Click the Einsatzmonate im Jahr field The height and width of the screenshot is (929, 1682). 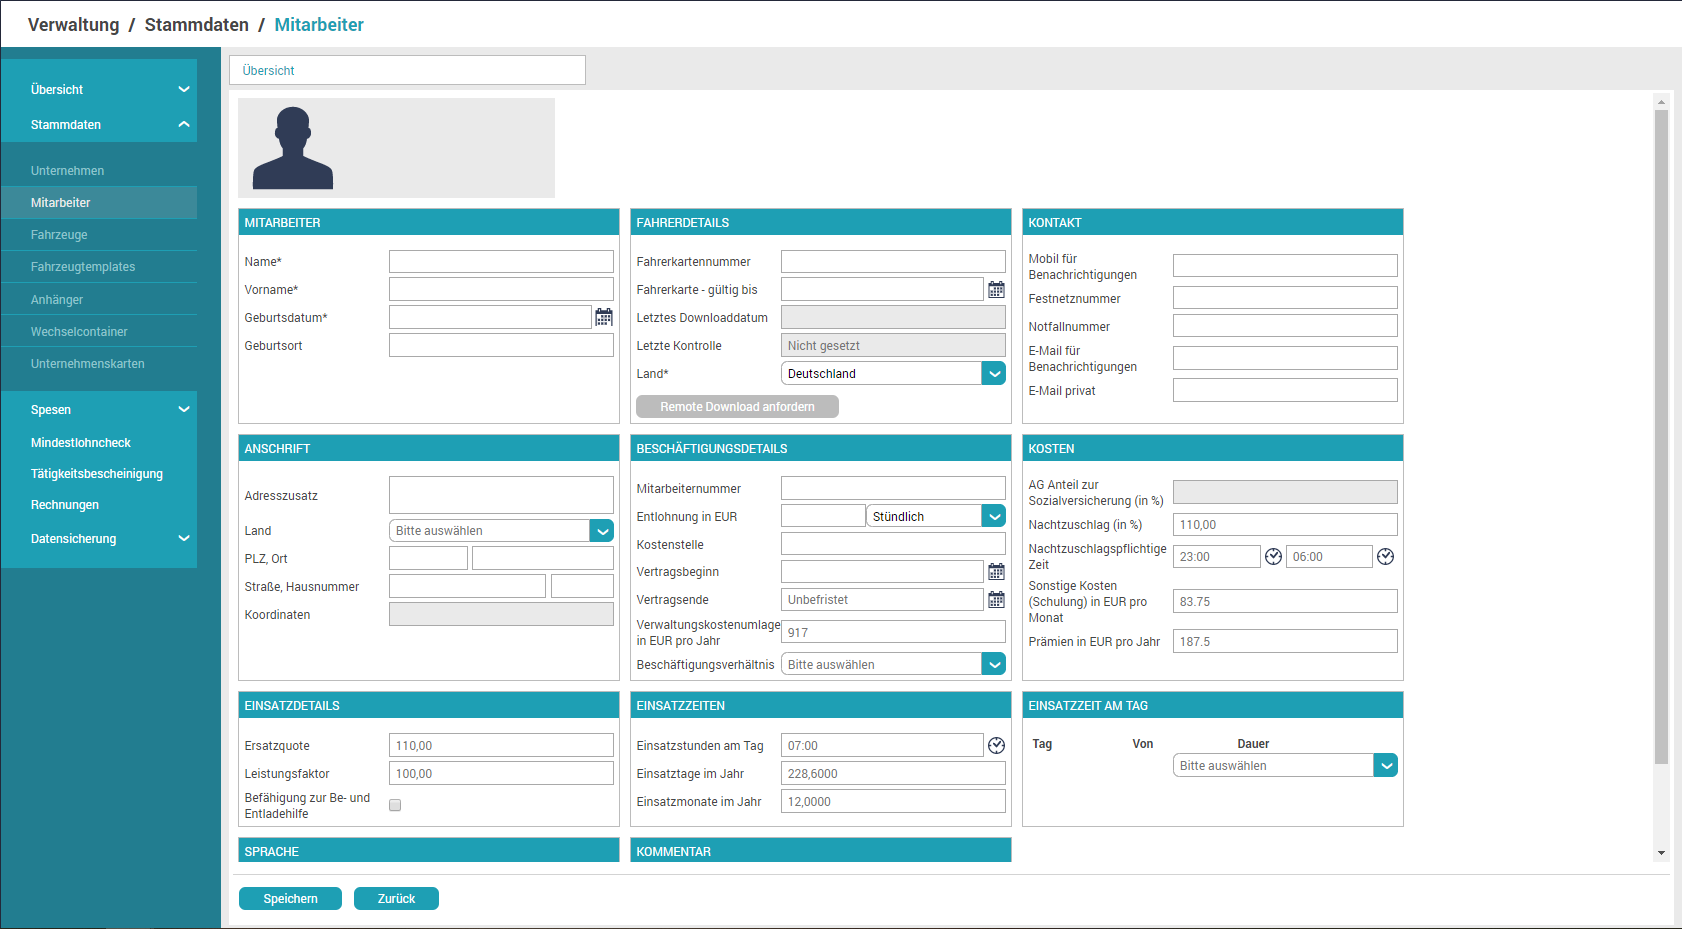point(893,801)
